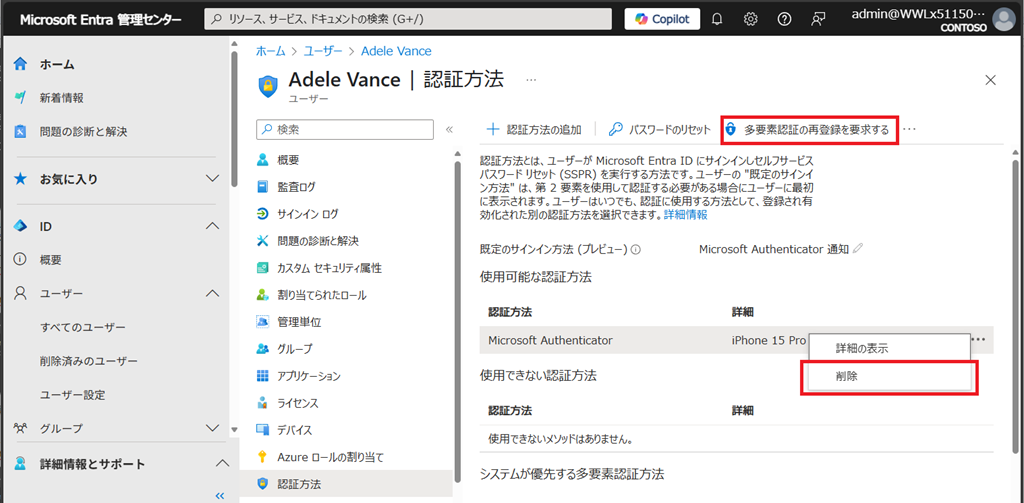Screen dimensions: 1024x503
Task: Collapse the 詳細情報とサポート section chevron
Action: [222, 464]
